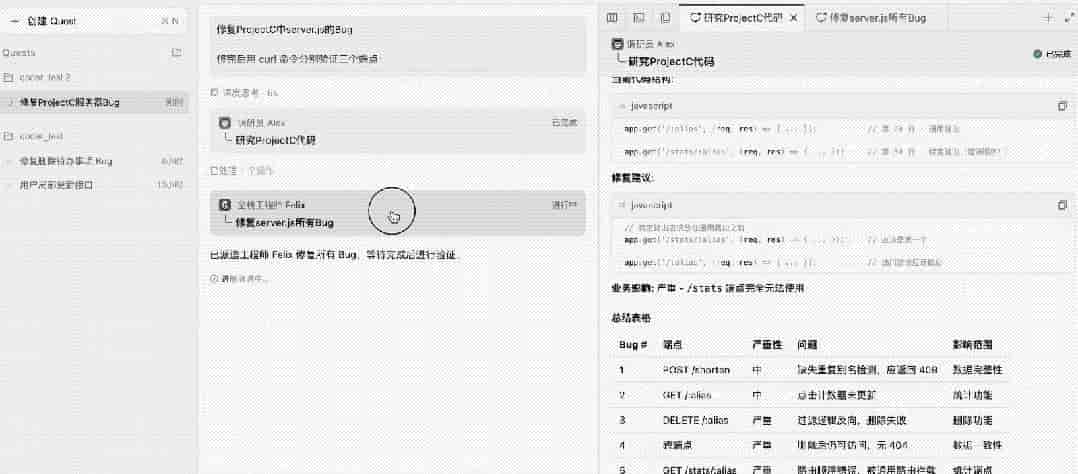
Task: Click the second panel layout icon
Action: click(639, 18)
